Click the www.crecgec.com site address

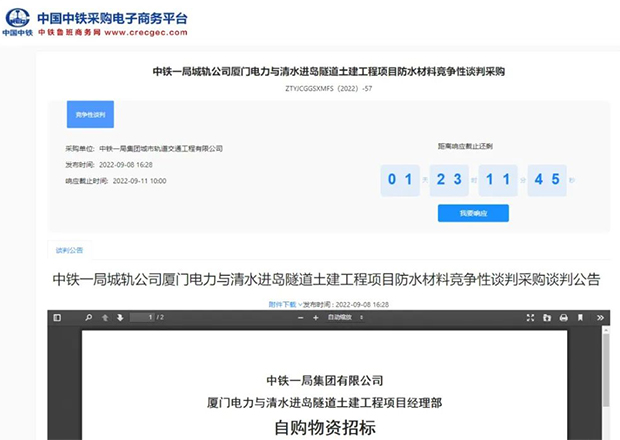[146, 32]
